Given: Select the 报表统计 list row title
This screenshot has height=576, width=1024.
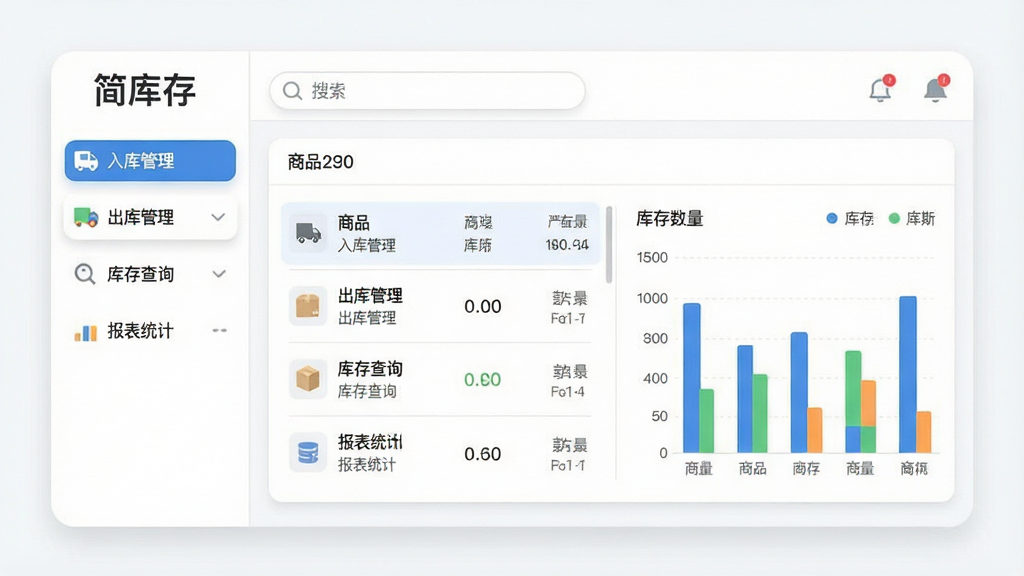Looking at the screenshot, I should (x=370, y=442).
